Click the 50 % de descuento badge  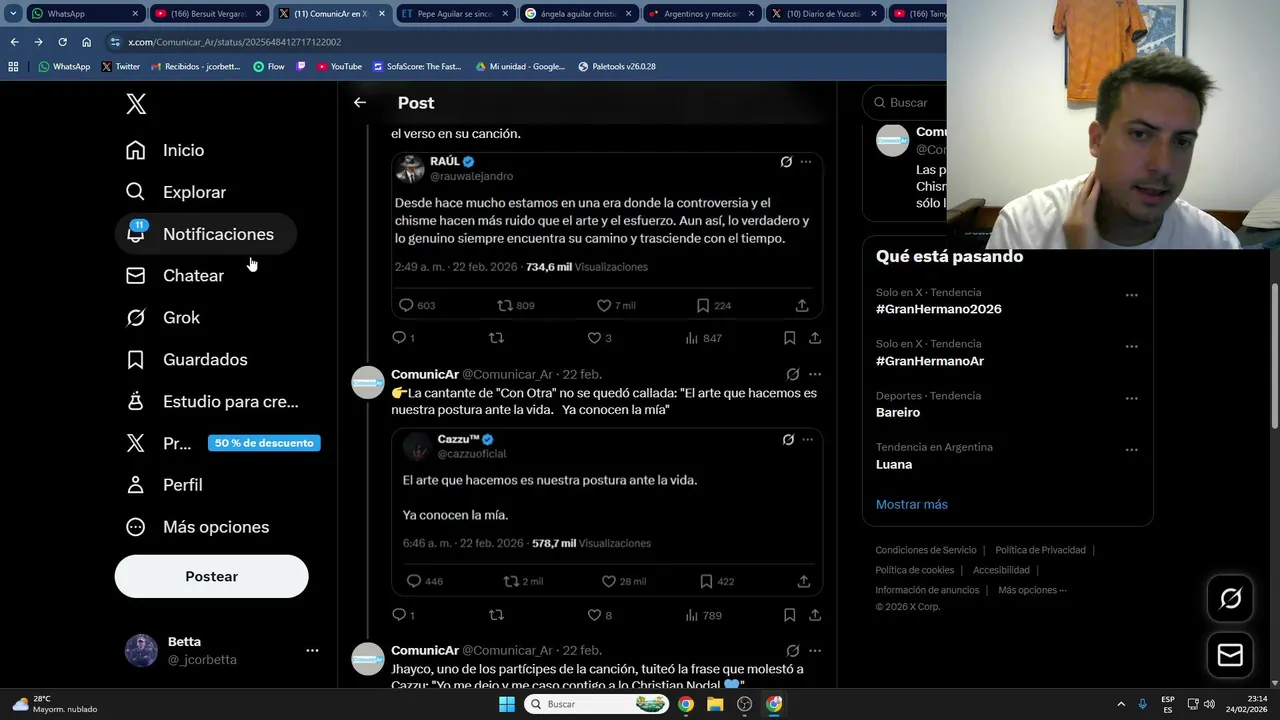264,443
